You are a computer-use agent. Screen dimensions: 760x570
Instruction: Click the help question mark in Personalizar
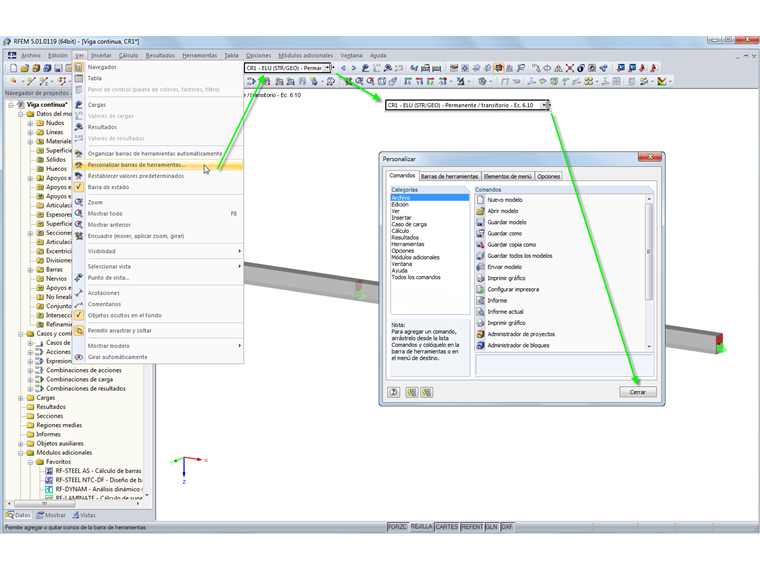tap(394, 392)
